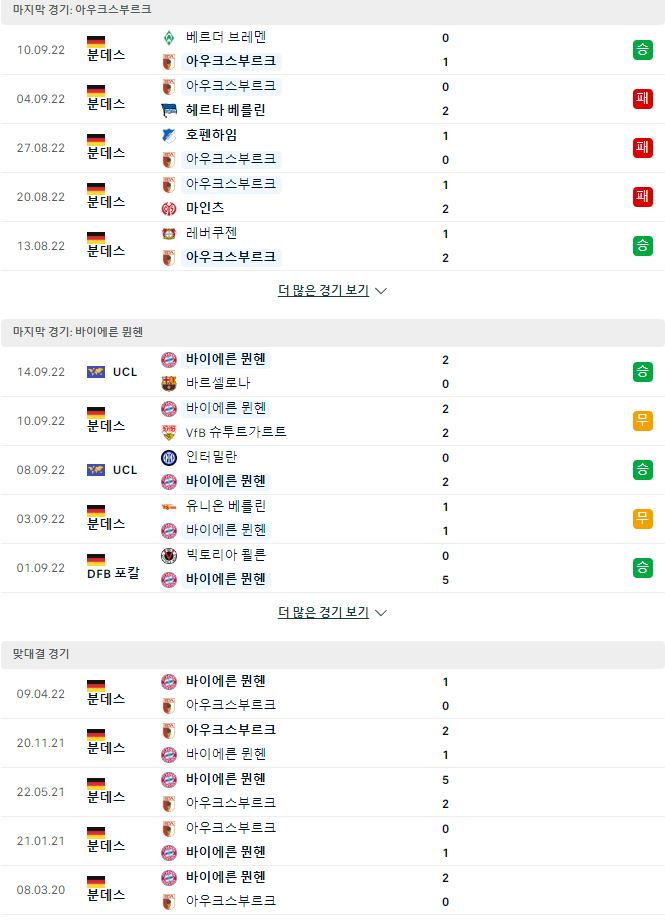665x920 pixels.
Task: Click the Union Berlin logo
Action: click(168, 507)
